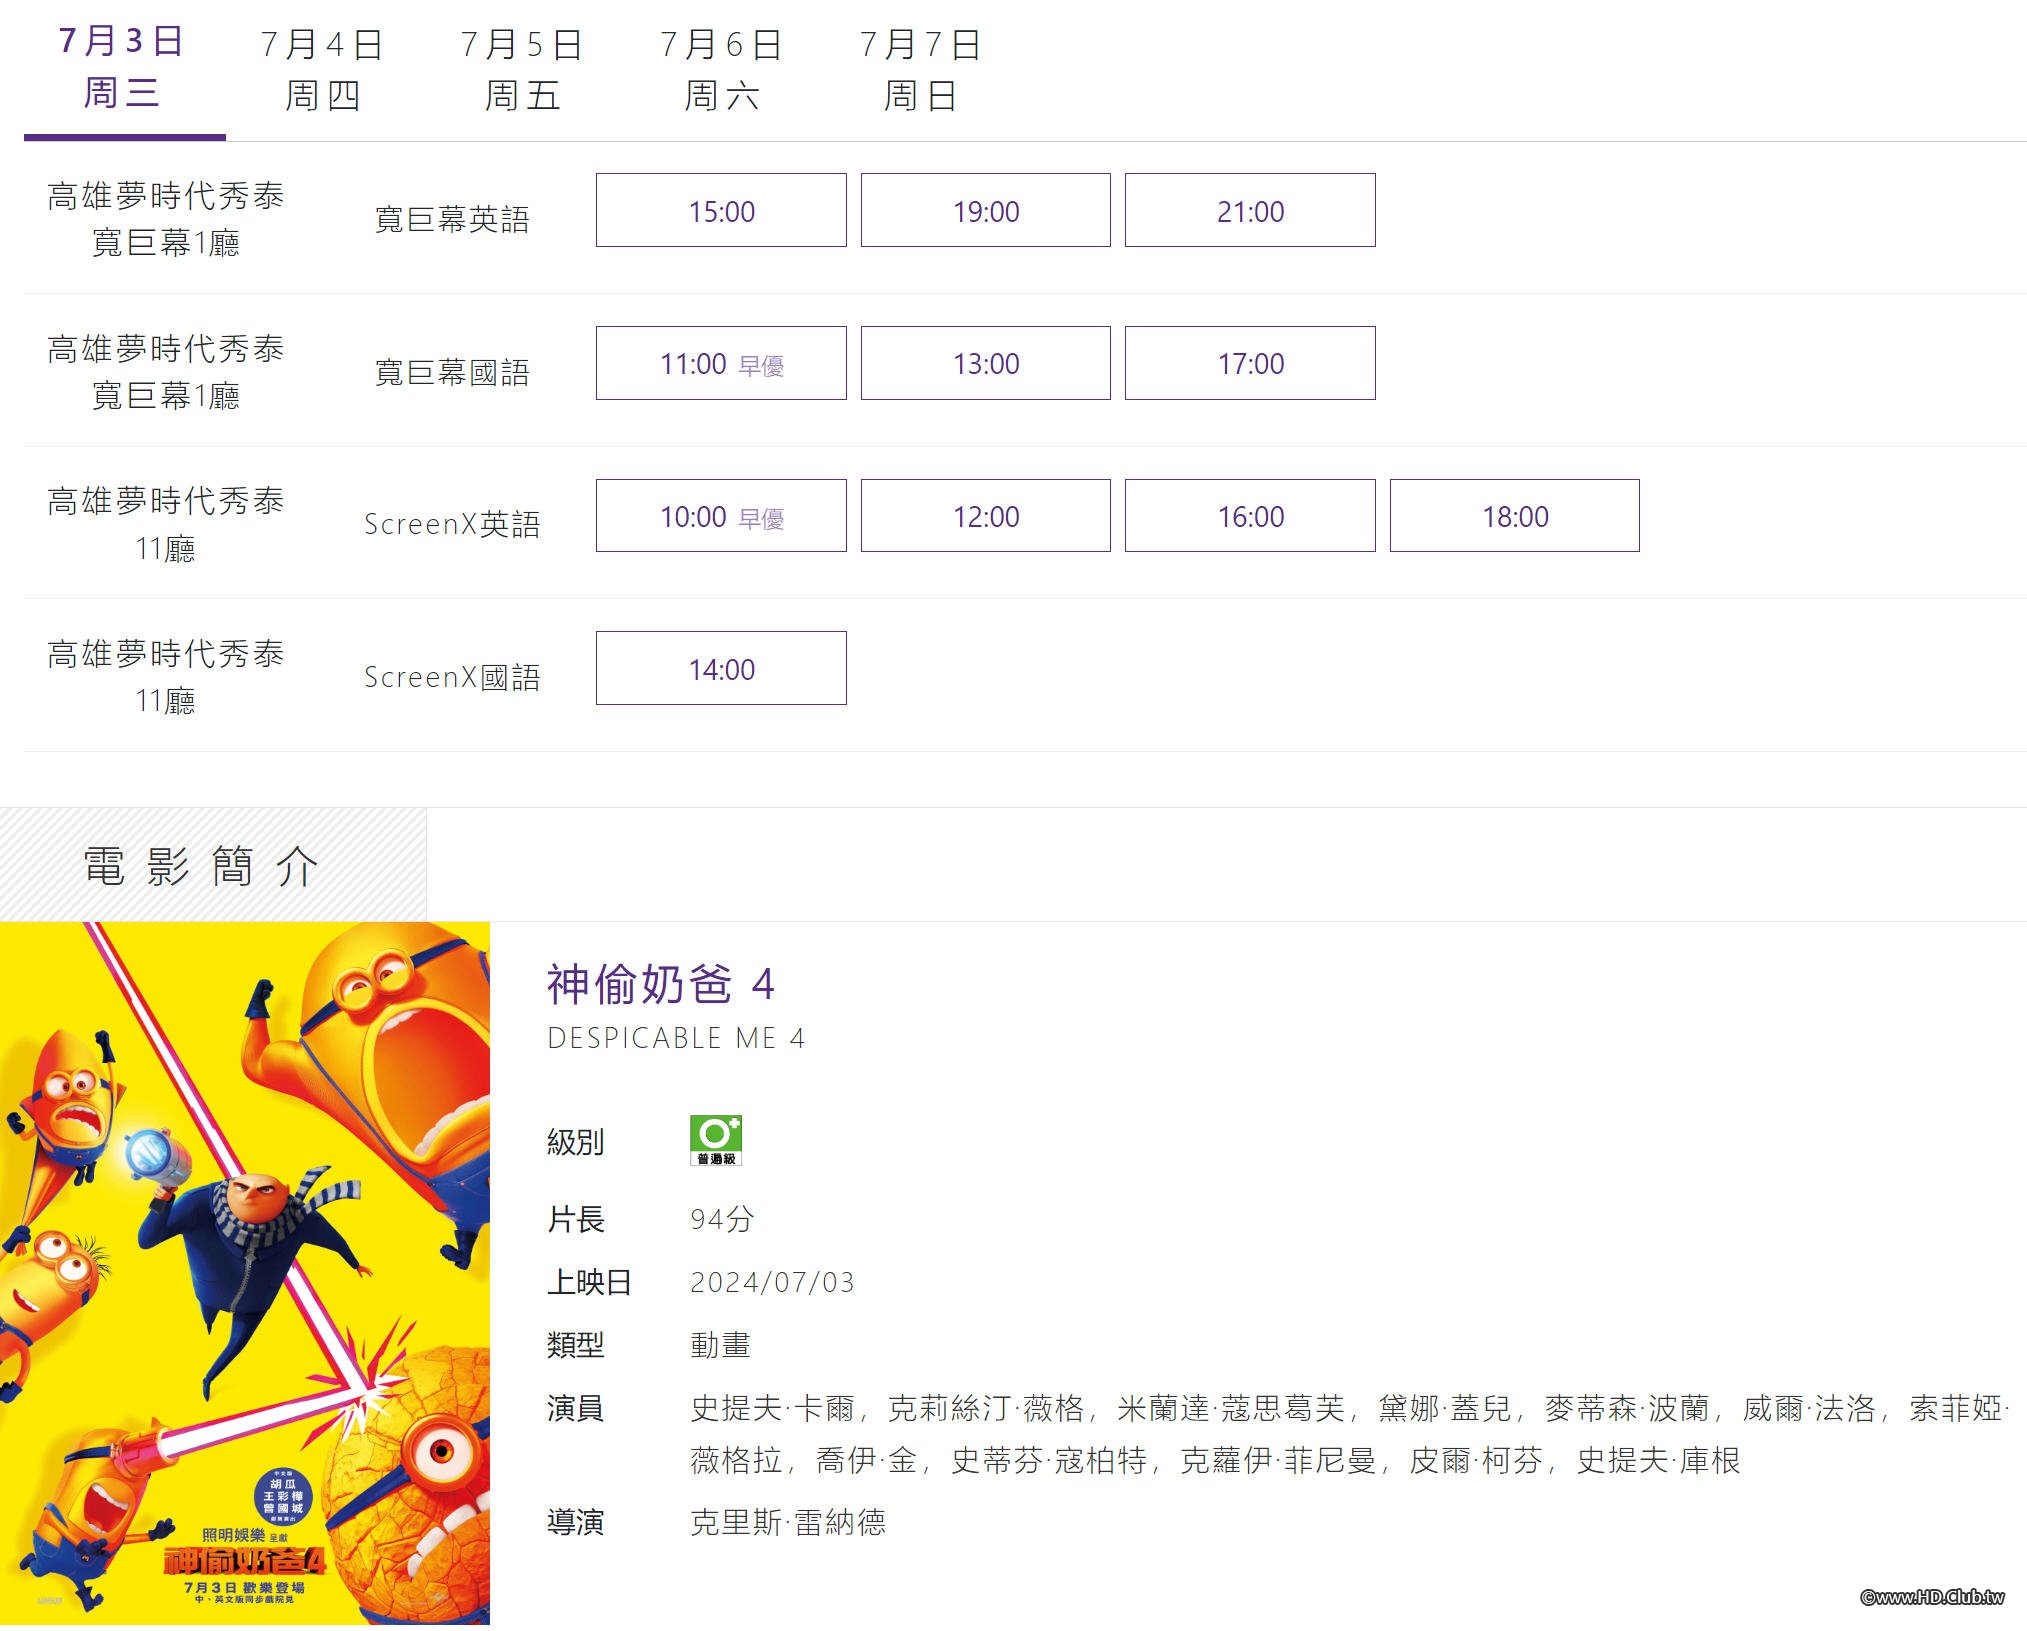This screenshot has height=1631, width=2027.
Task: Open the 7月5日 周五 date tab
Action: (x=522, y=70)
